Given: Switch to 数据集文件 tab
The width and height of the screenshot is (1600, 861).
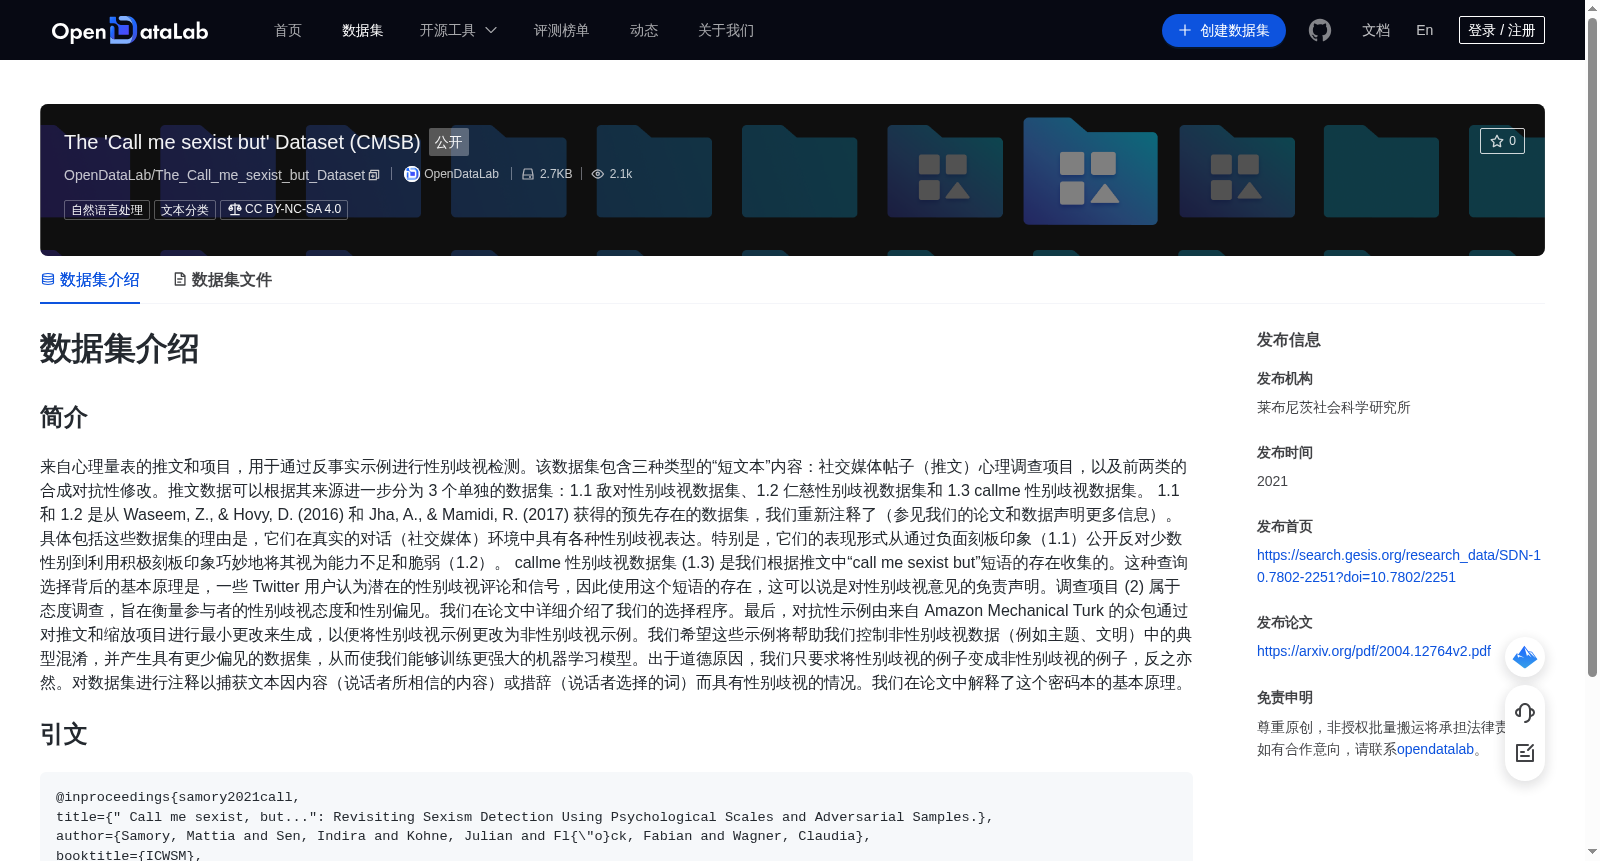Looking at the screenshot, I should [222, 280].
